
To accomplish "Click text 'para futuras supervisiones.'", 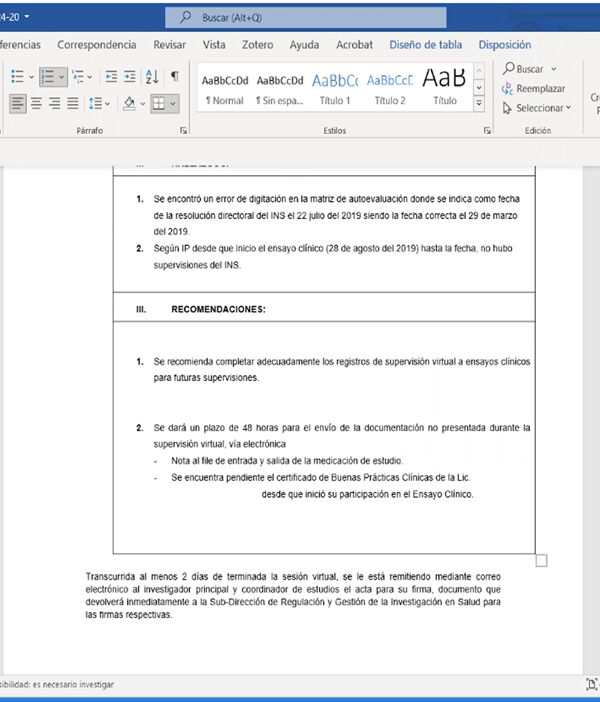I will point(206,378).
